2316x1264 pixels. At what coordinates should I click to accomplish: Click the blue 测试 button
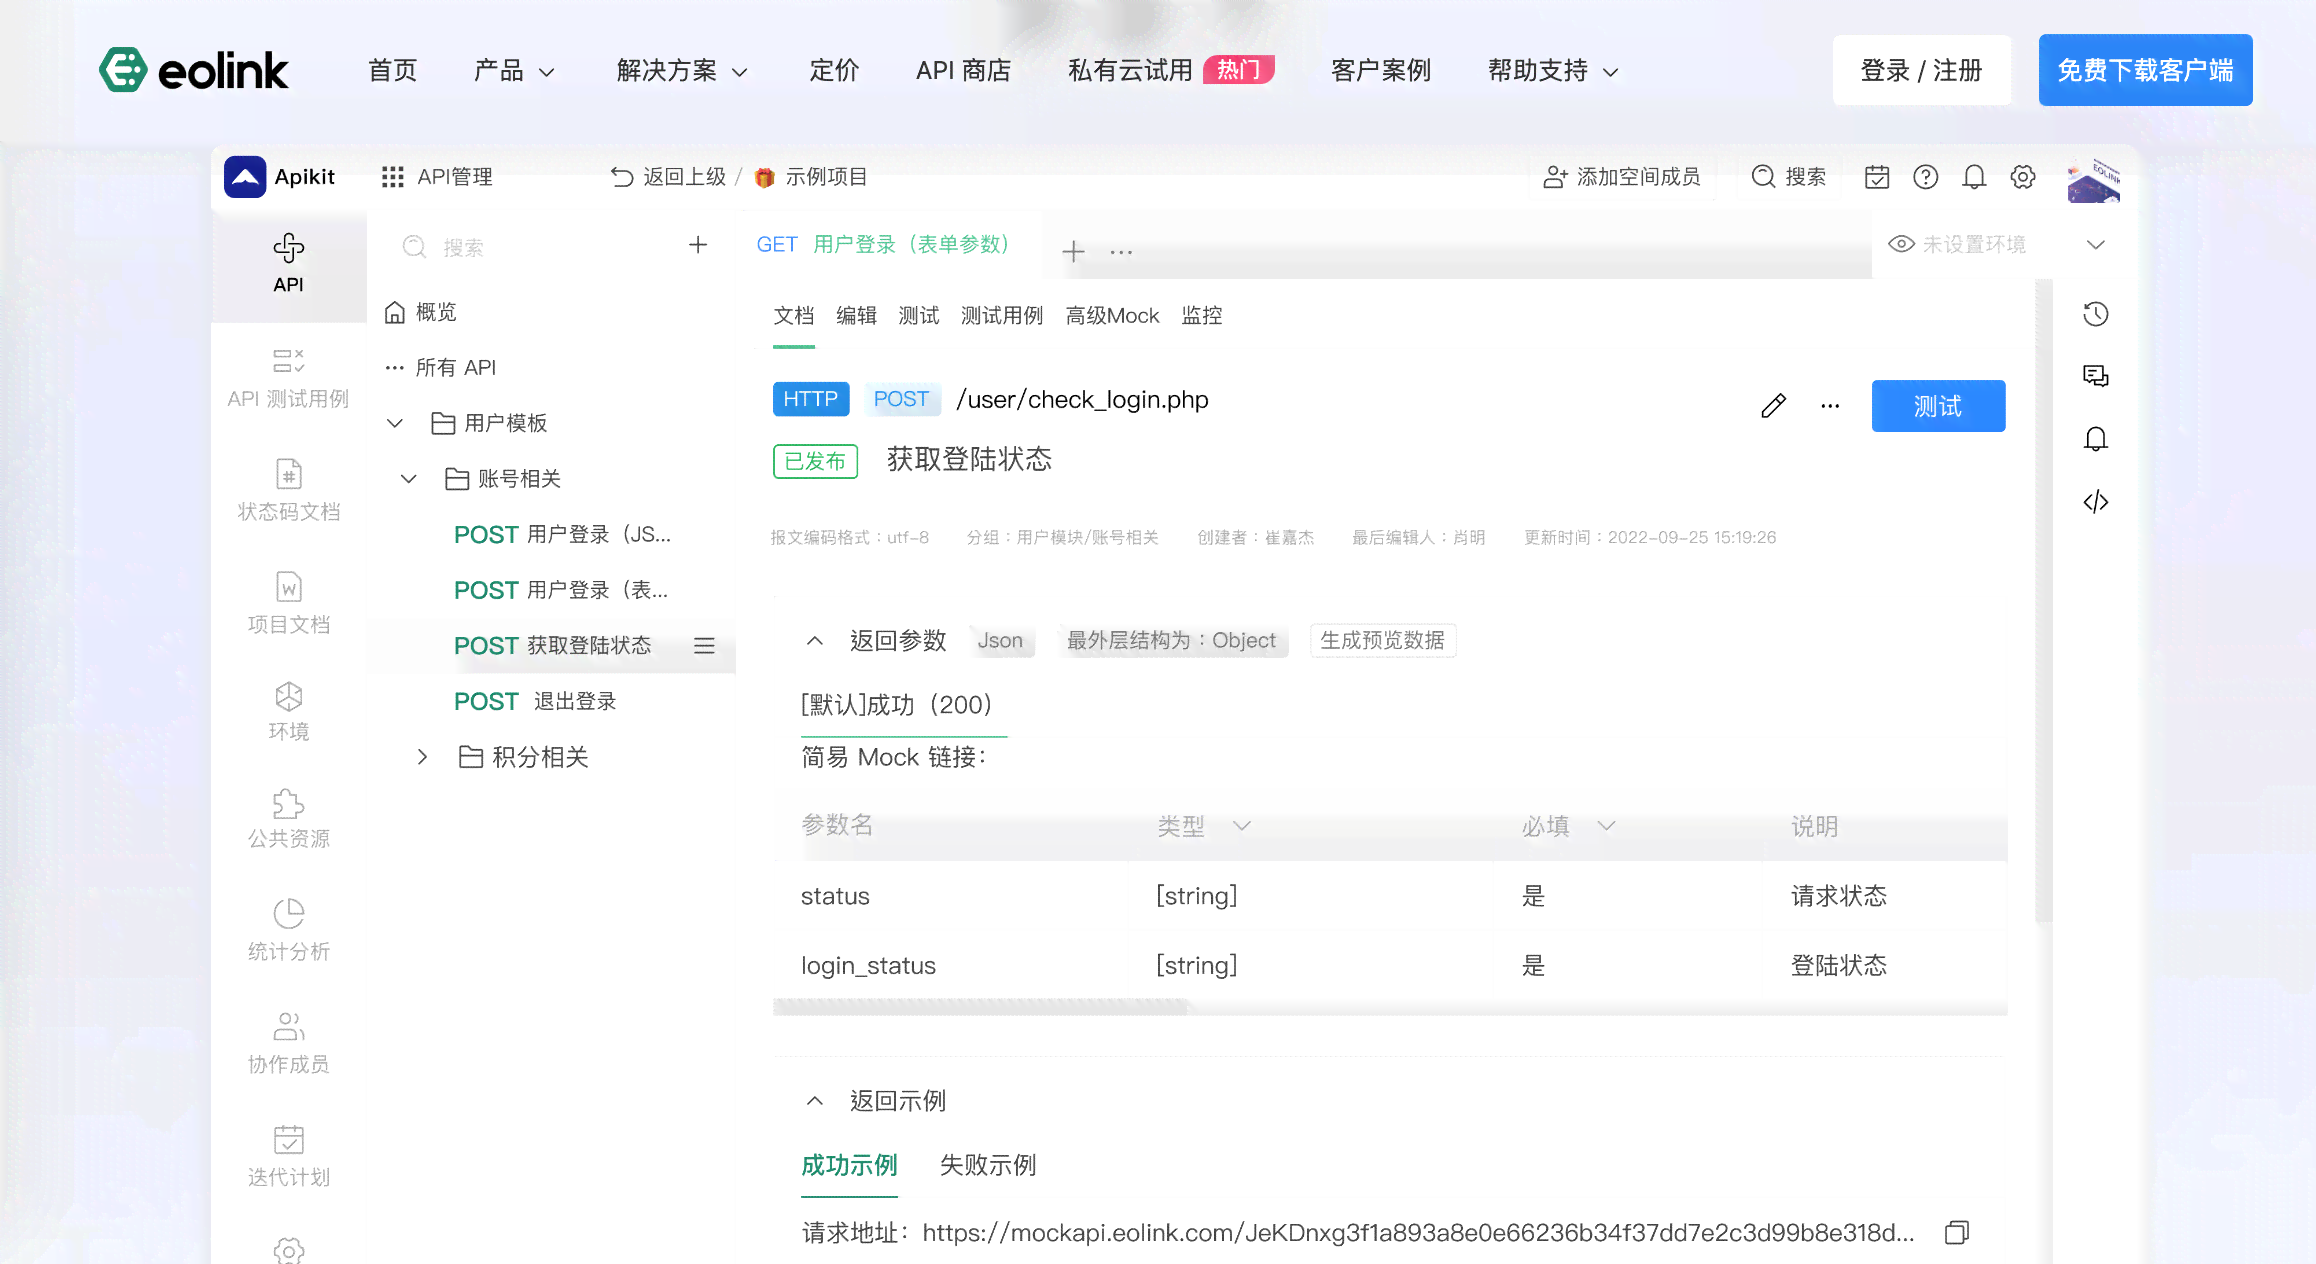click(x=1938, y=406)
